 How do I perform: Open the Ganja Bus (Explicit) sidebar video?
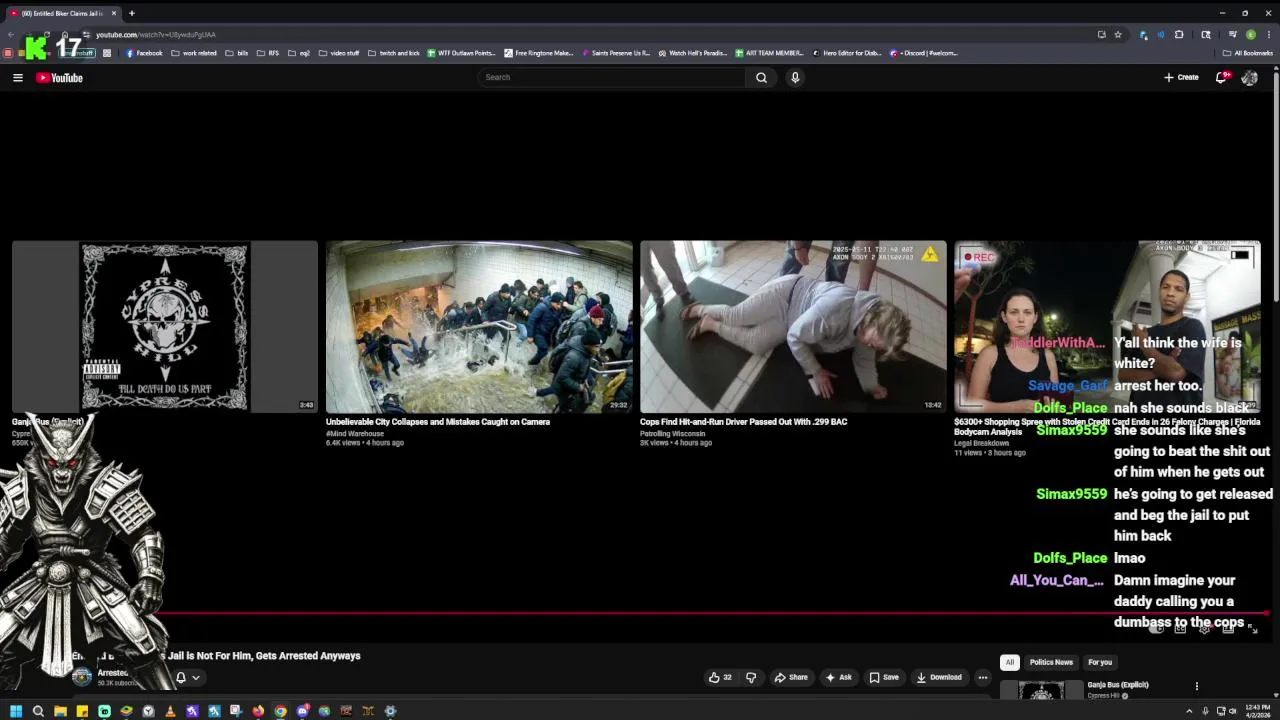tap(1118, 685)
